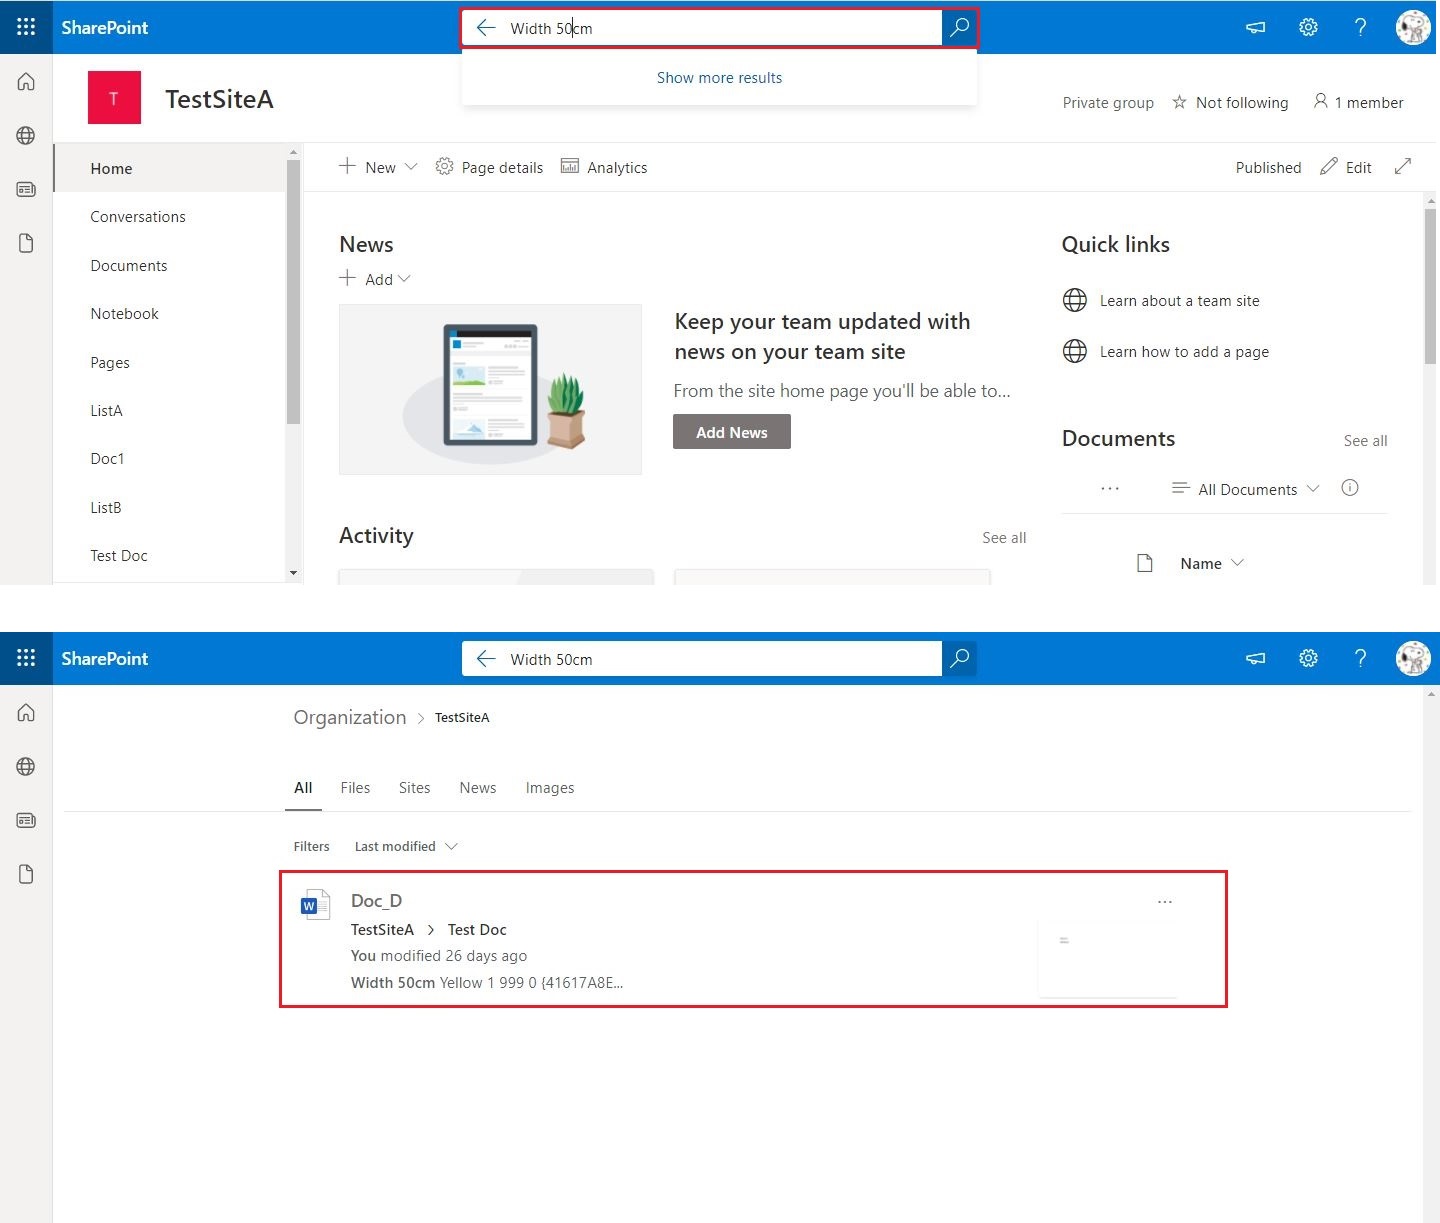
Task: Select the home icon in the left sidebar
Action: point(25,82)
